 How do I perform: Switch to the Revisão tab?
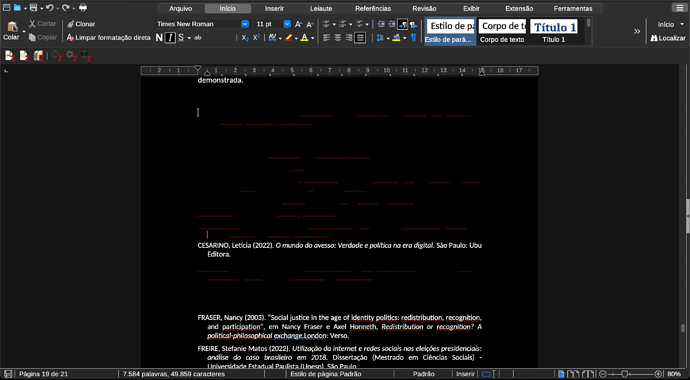point(424,8)
